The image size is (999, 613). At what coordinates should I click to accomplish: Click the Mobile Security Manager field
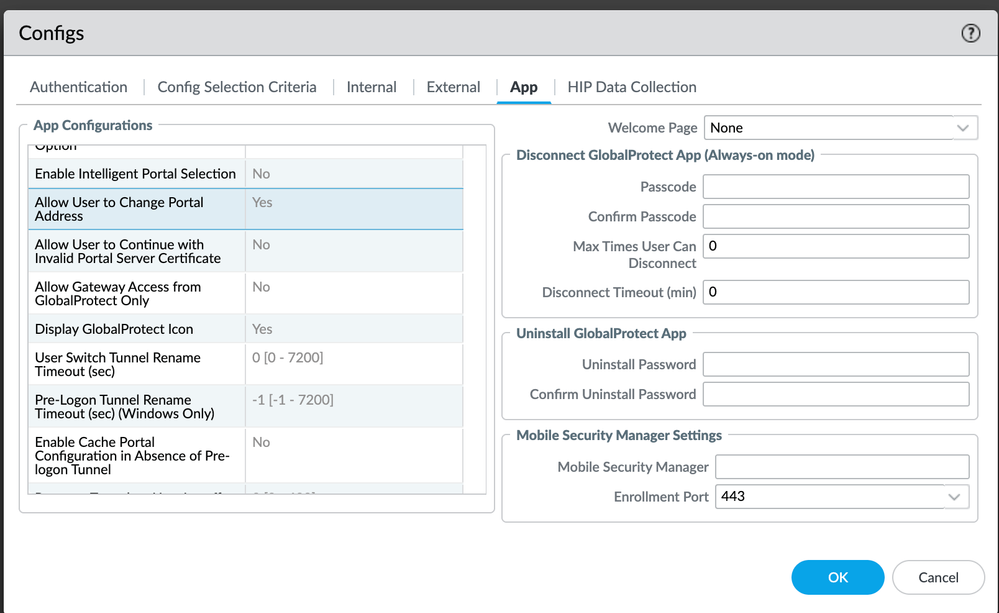tap(842, 466)
